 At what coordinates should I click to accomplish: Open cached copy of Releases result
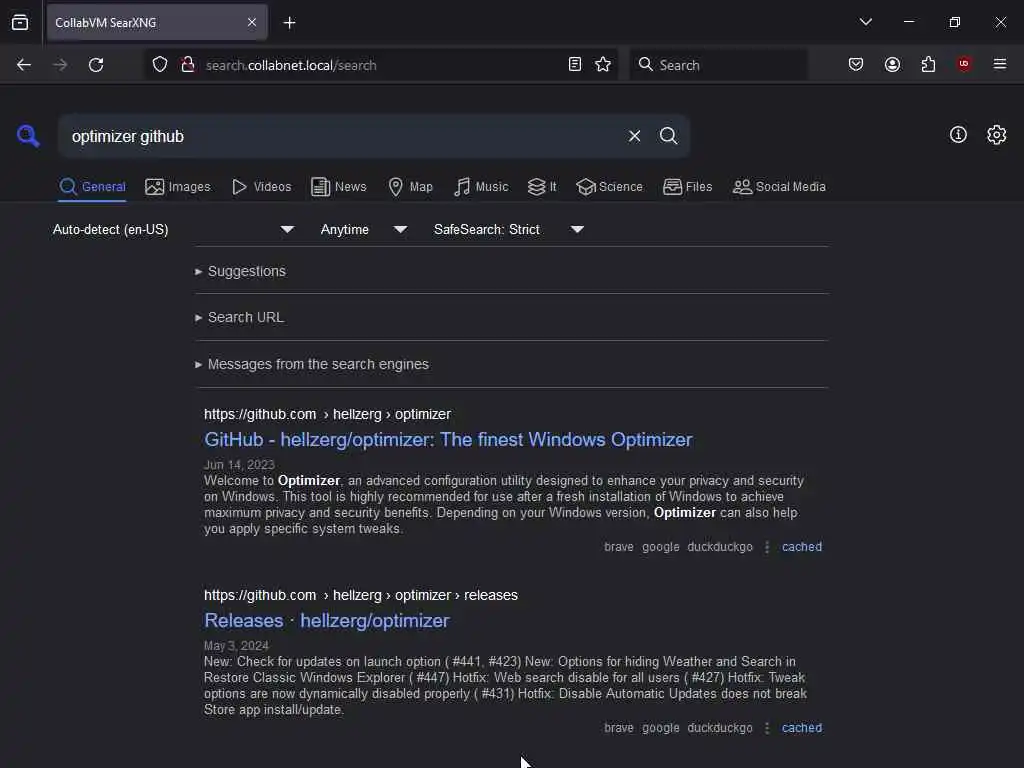801,728
